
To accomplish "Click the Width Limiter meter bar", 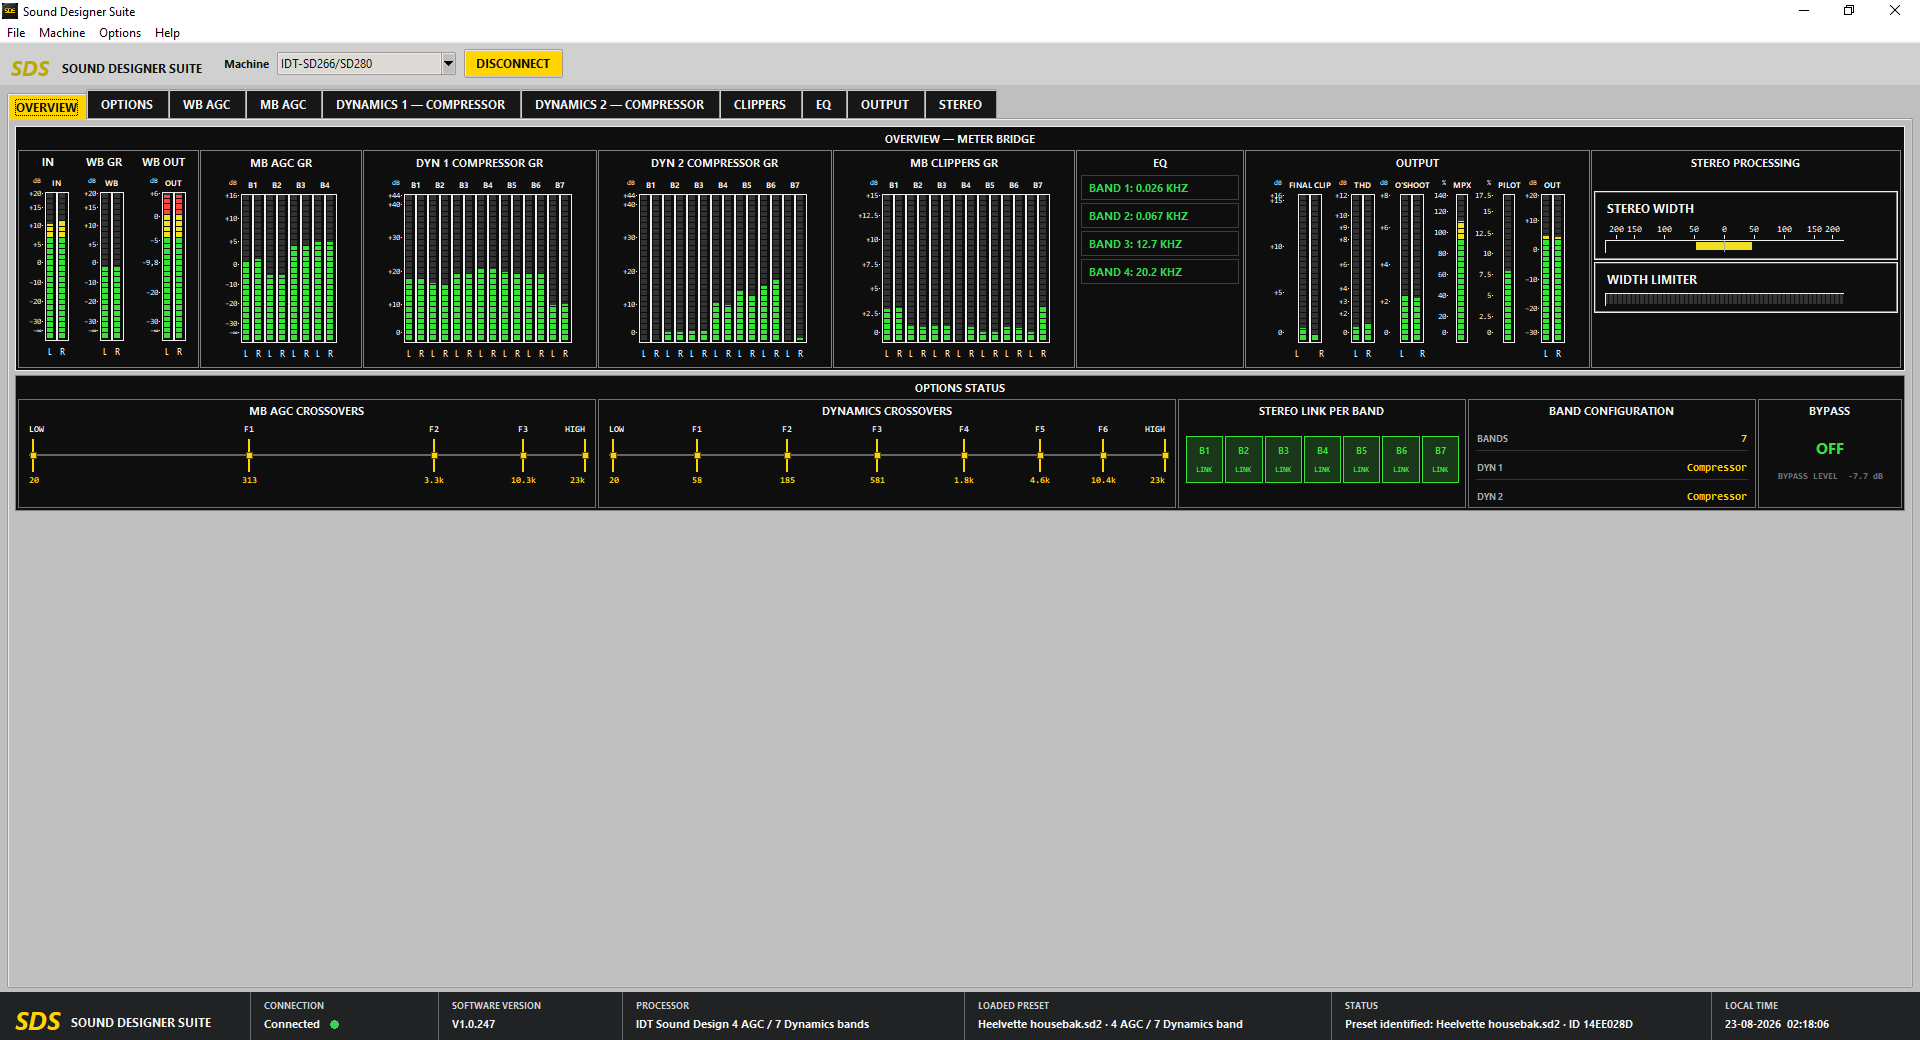I will coord(1724,299).
